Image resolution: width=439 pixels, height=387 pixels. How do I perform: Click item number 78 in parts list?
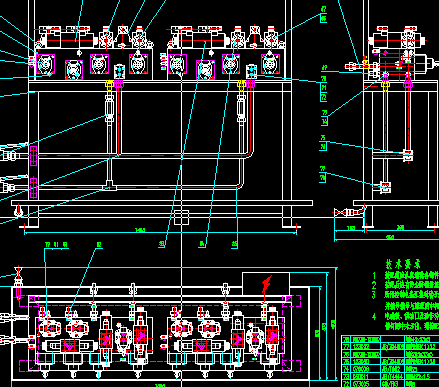(x=346, y=340)
